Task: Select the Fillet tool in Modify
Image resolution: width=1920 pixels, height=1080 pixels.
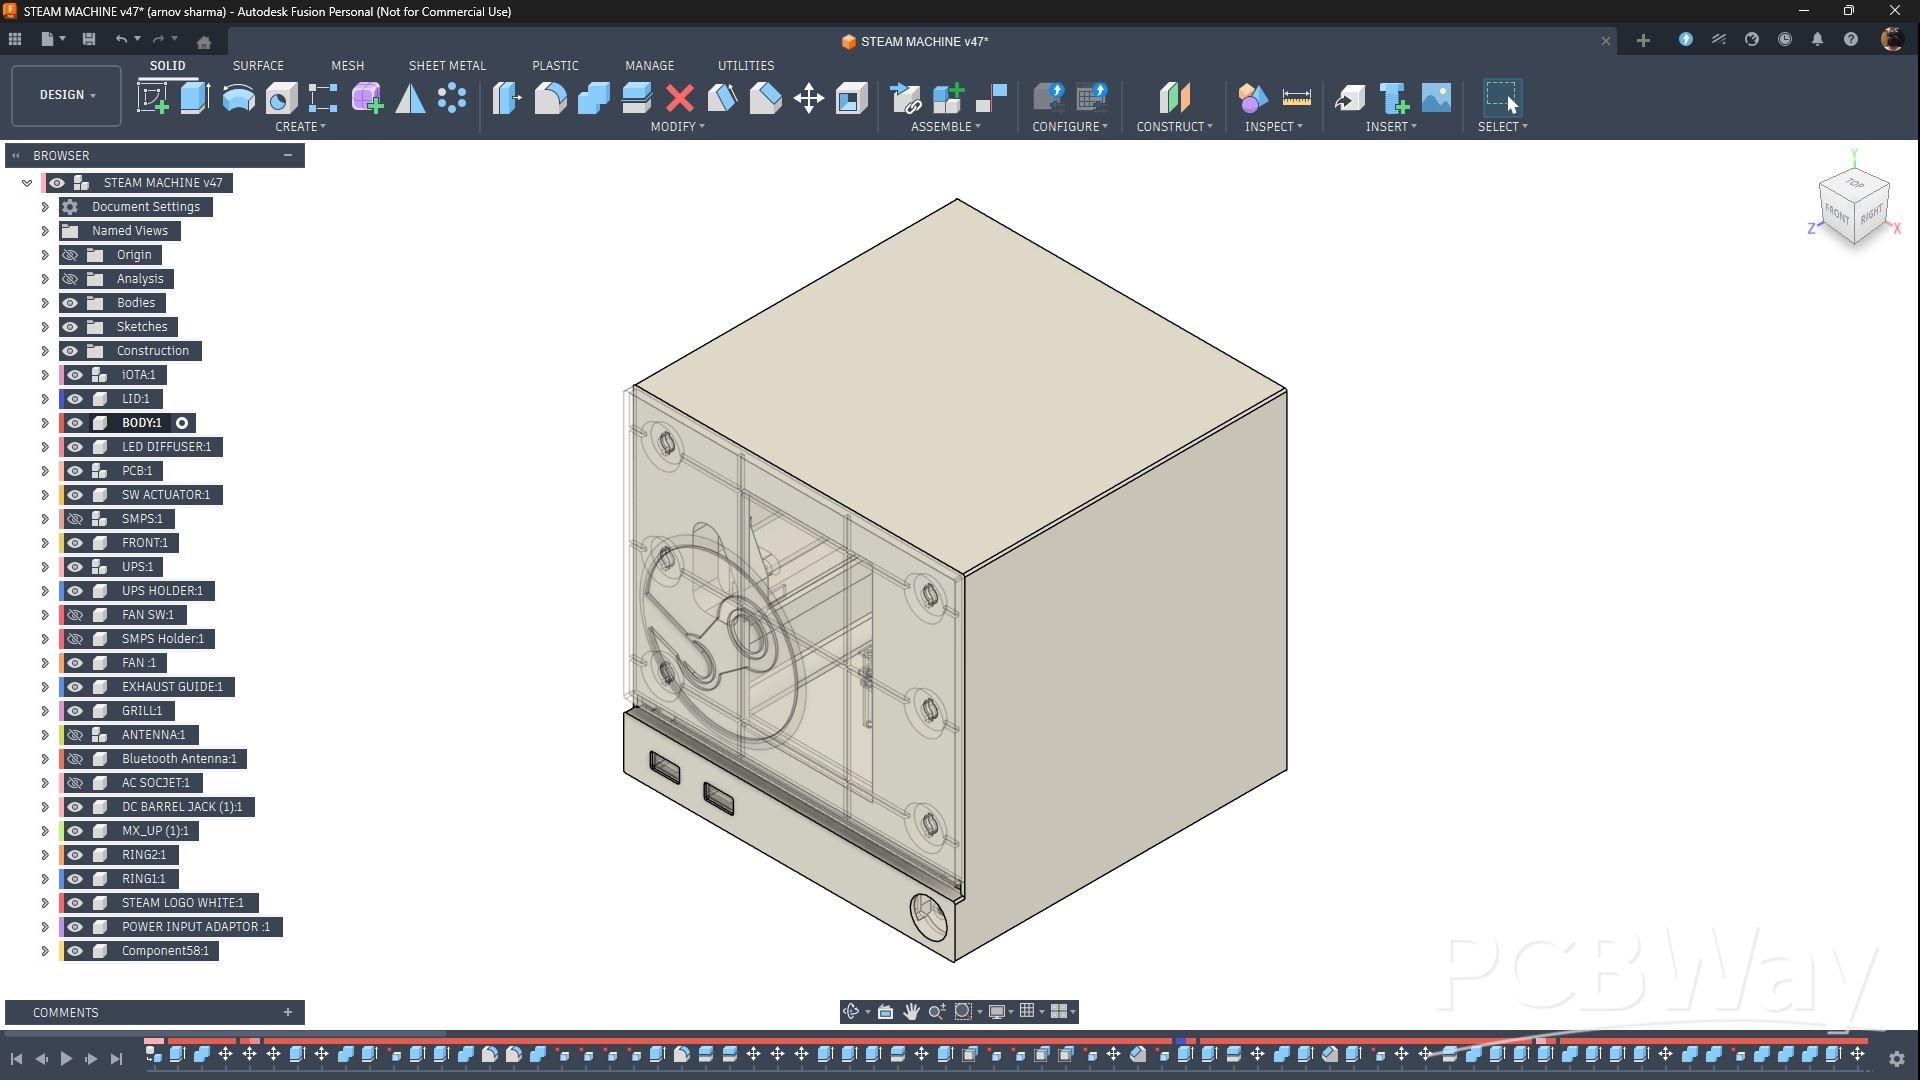Action: point(550,98)
